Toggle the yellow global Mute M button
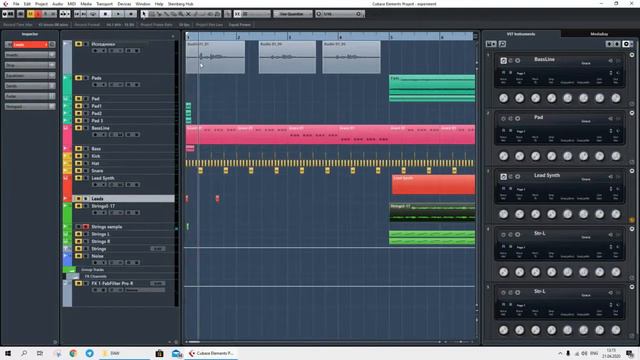 coord(31,14)
